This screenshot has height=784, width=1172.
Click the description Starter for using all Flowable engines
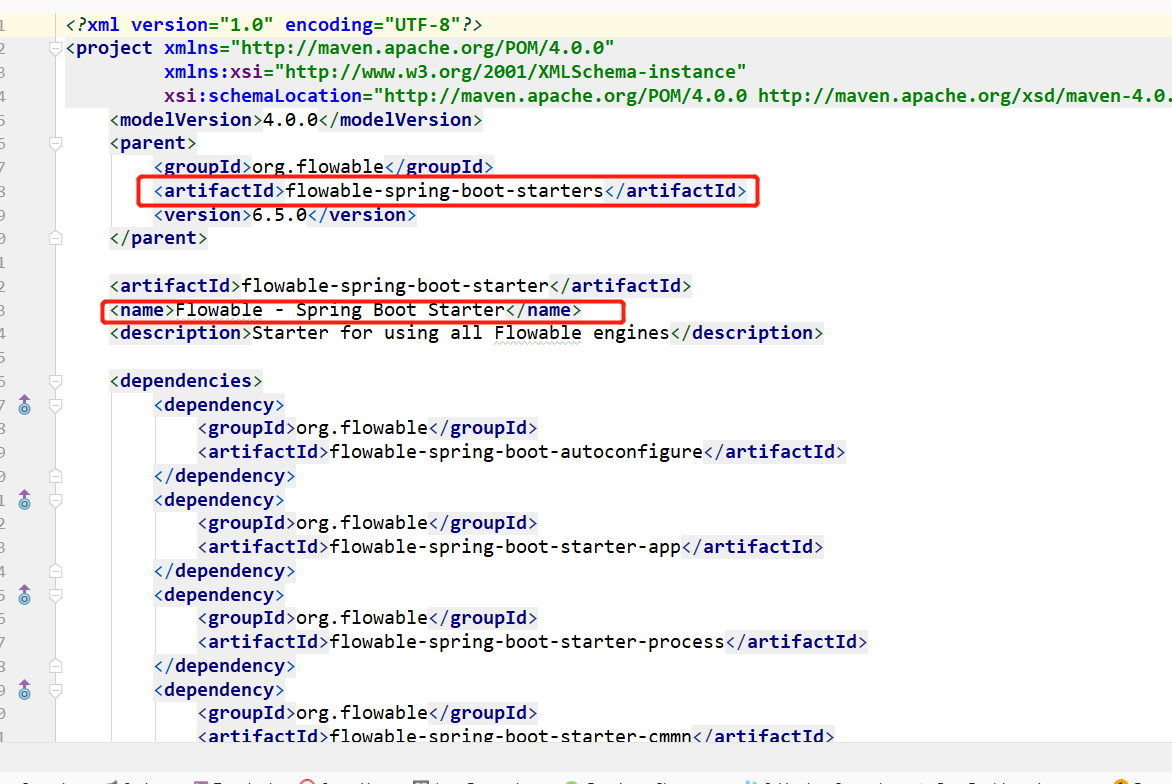(x=460, y=333)
